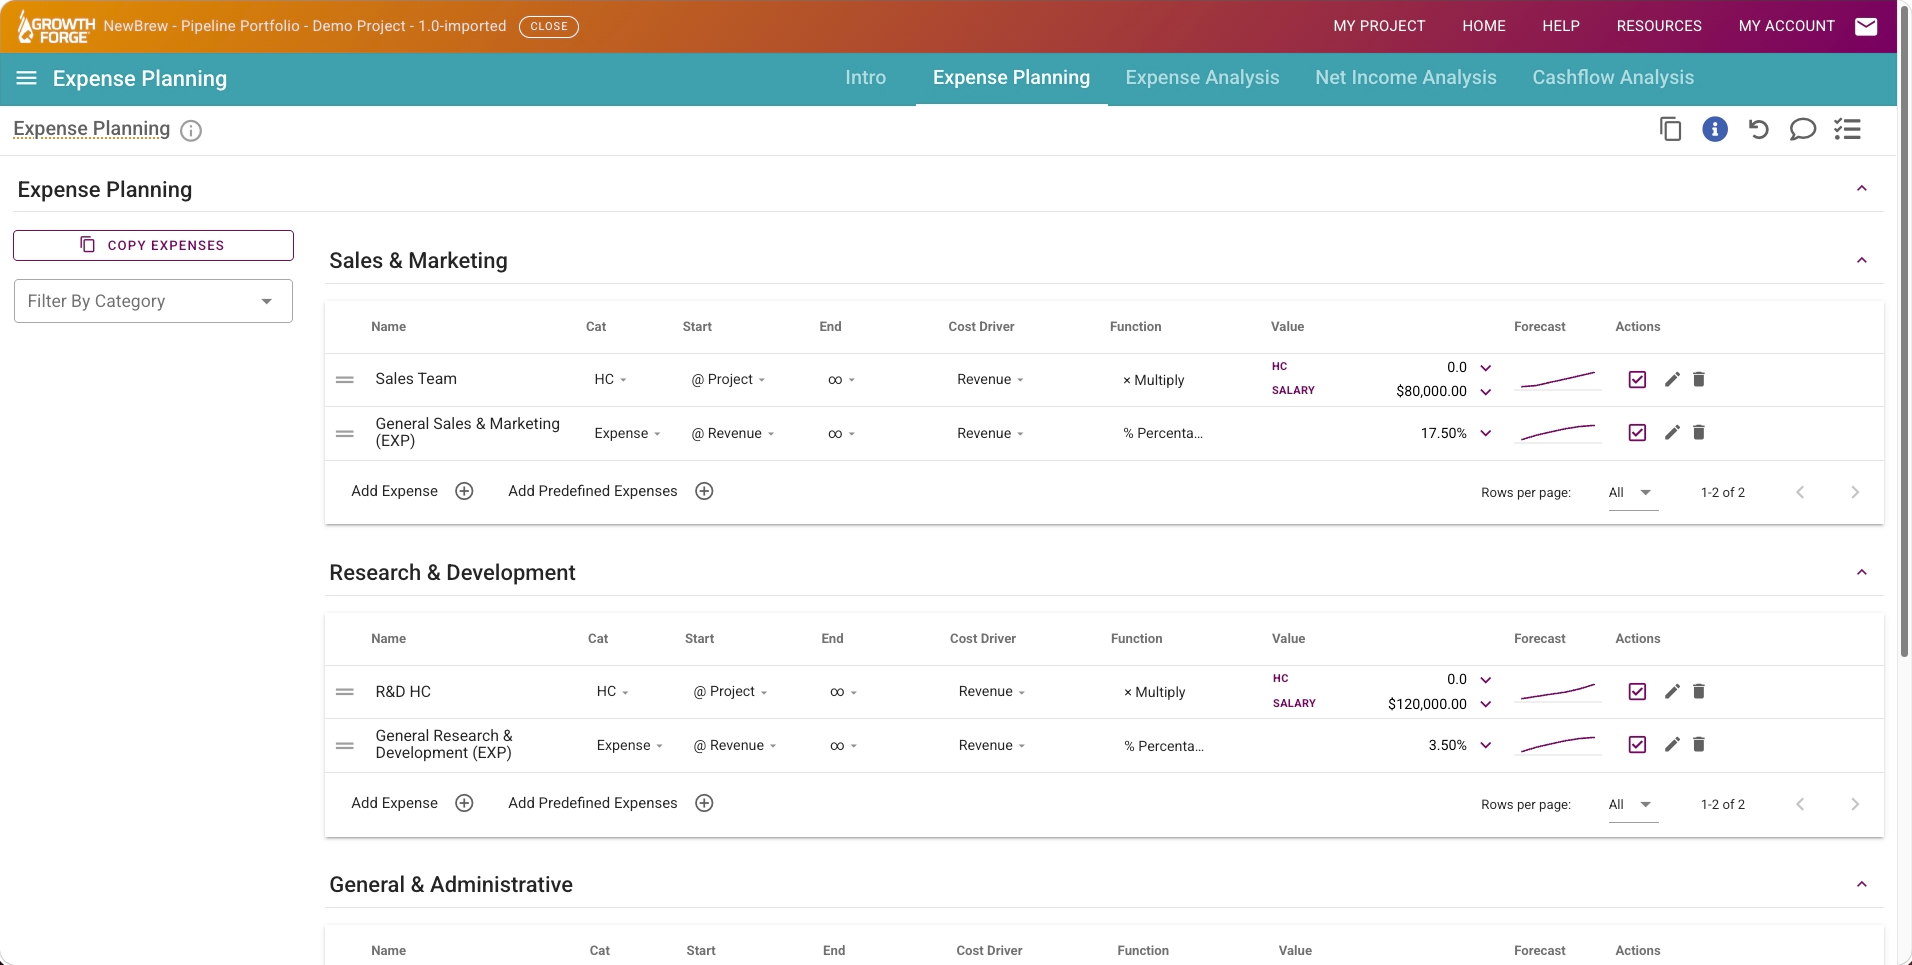The height and width of the screenshot is (965, 1912).
Task: Open the hamburger navigation menu
Action: coord(27,78)
